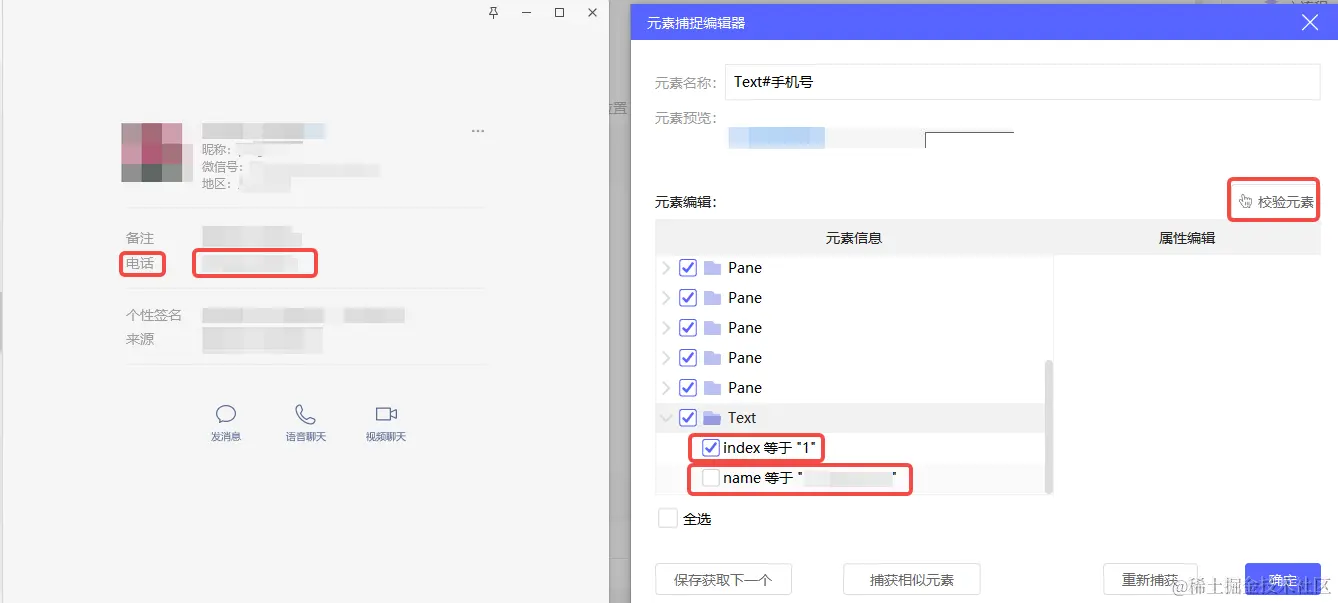This screenshot has height=603, width=1338.
Task: Close the 元素捕捉编辑器 dialog
Action: [1310, 22]
